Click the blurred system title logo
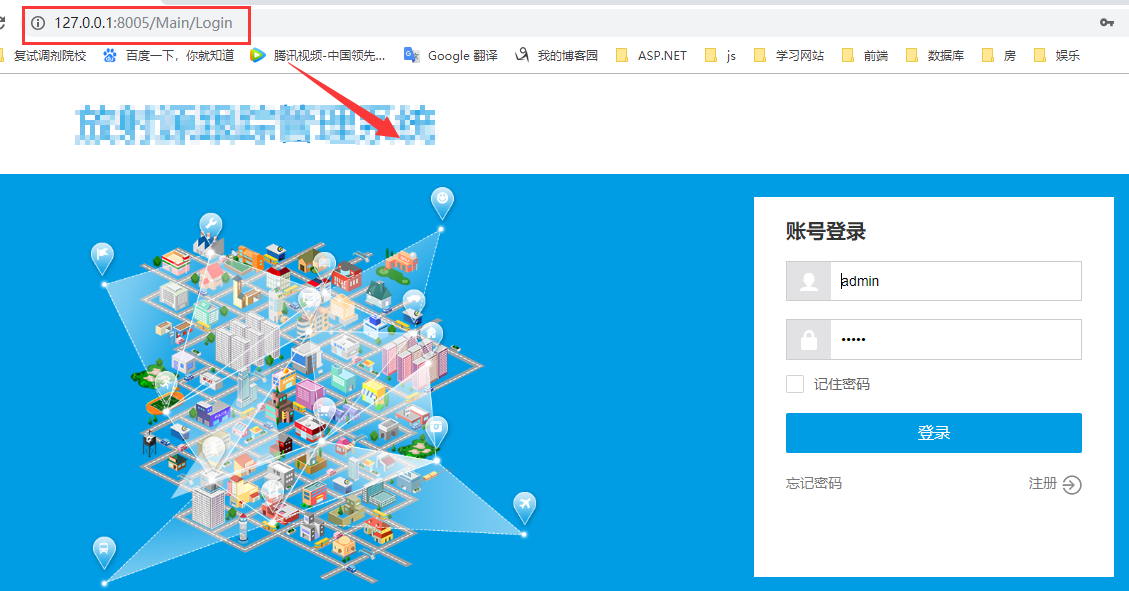Screen dimensions: 1129x591 [256, 125]
